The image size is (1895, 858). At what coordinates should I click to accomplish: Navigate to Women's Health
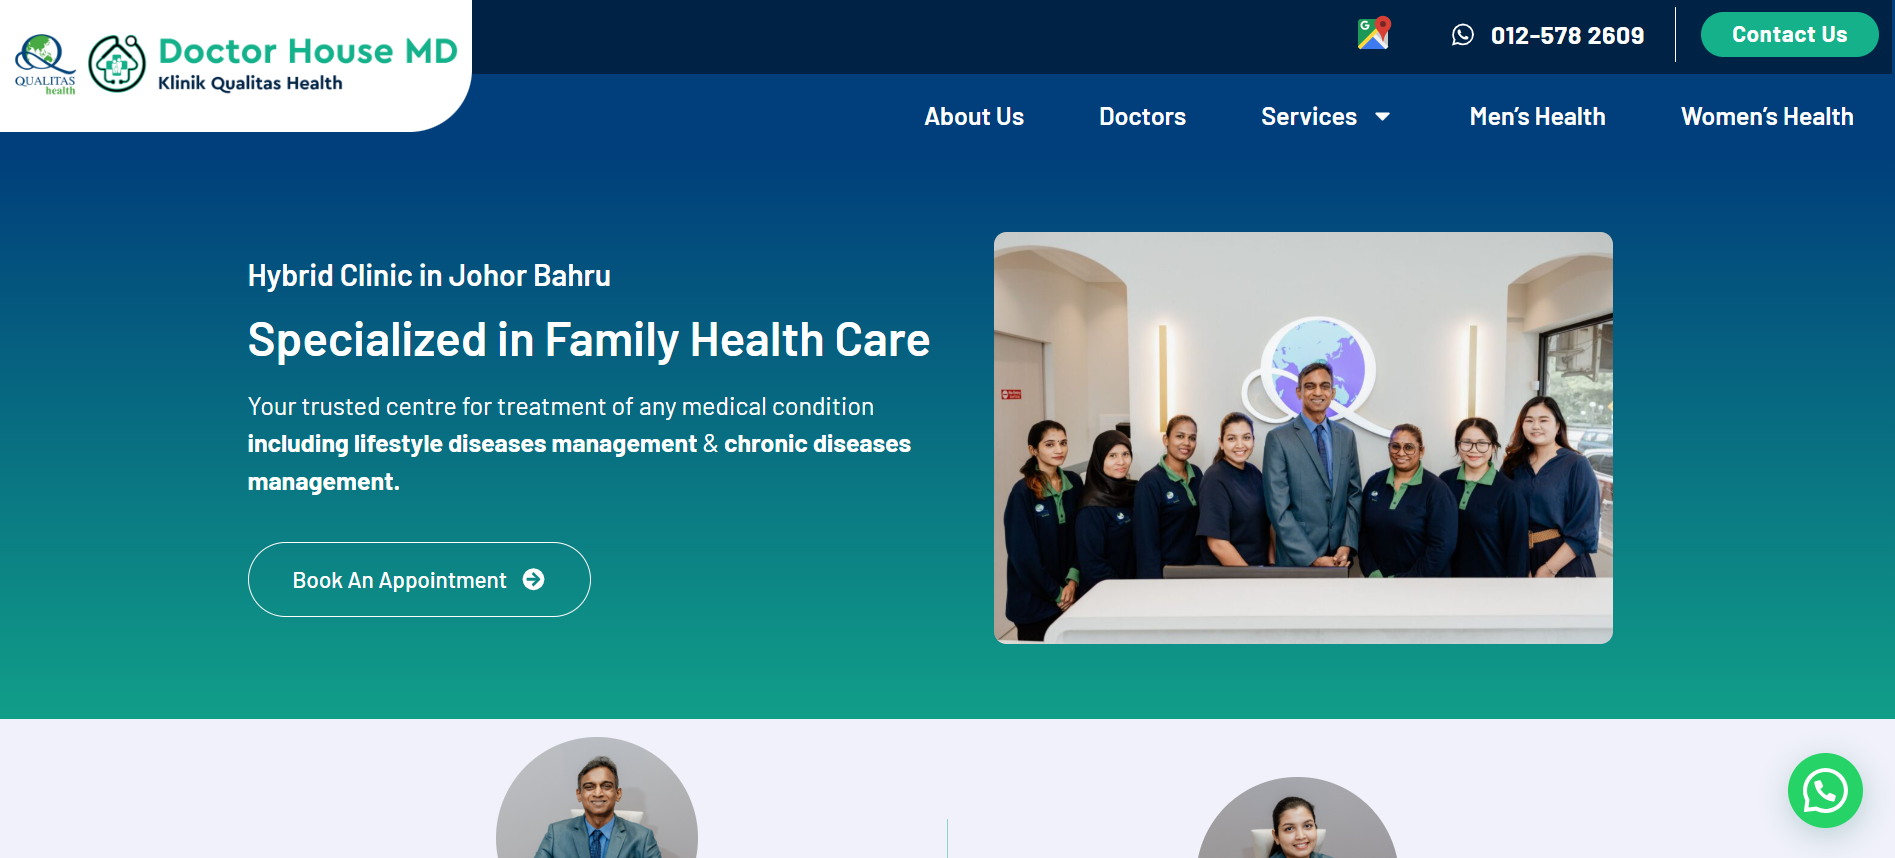pos(1767,117)
